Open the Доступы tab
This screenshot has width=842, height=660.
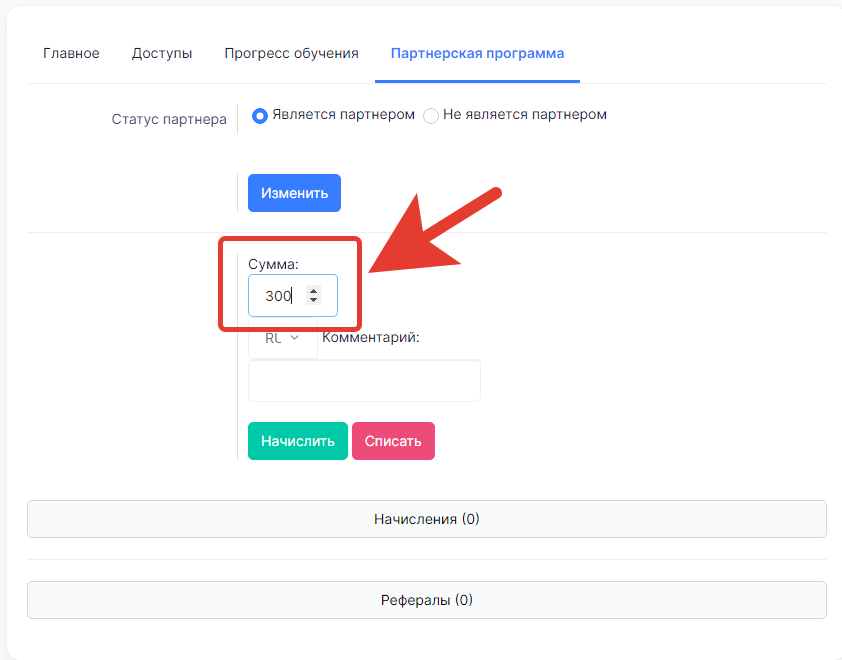click(x=162, y=53)
